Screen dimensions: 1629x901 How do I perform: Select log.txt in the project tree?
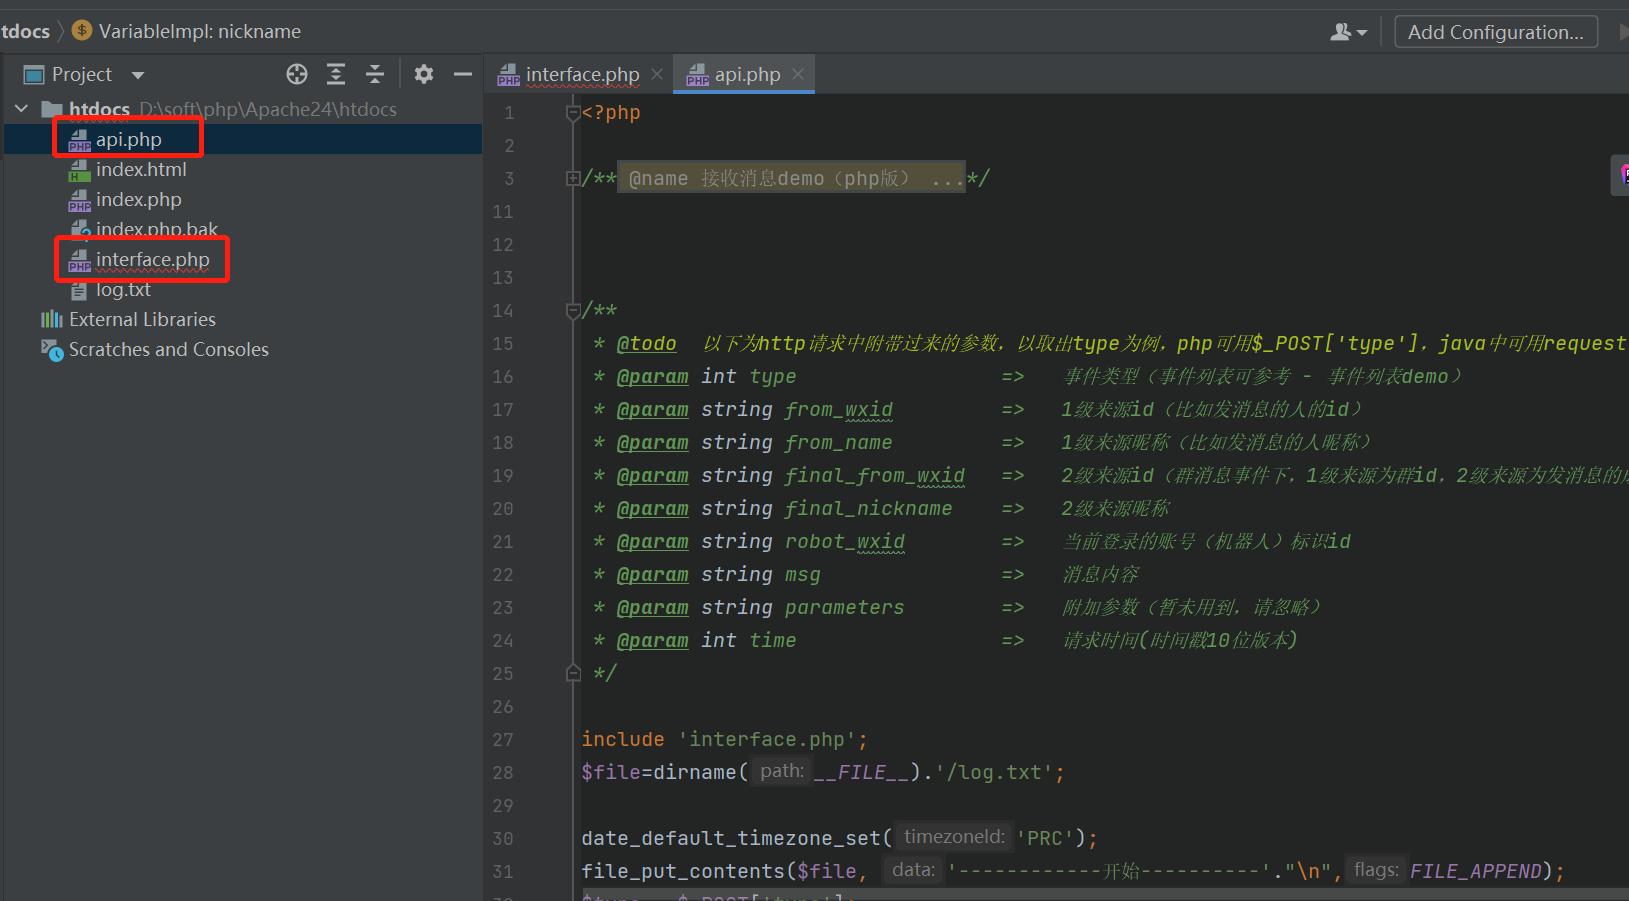click(x=123, y=290)
